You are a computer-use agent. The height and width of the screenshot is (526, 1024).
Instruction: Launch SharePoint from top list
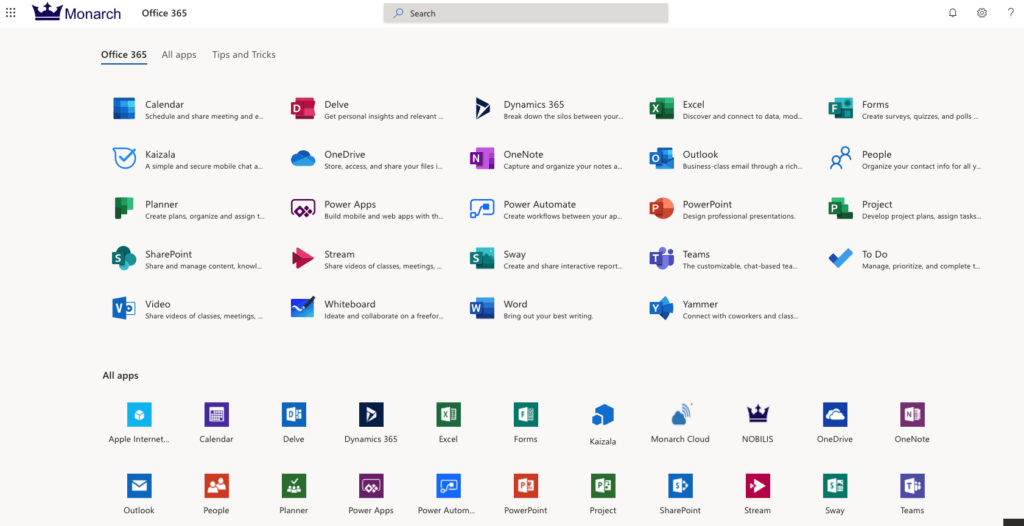(x=188, y=259)
